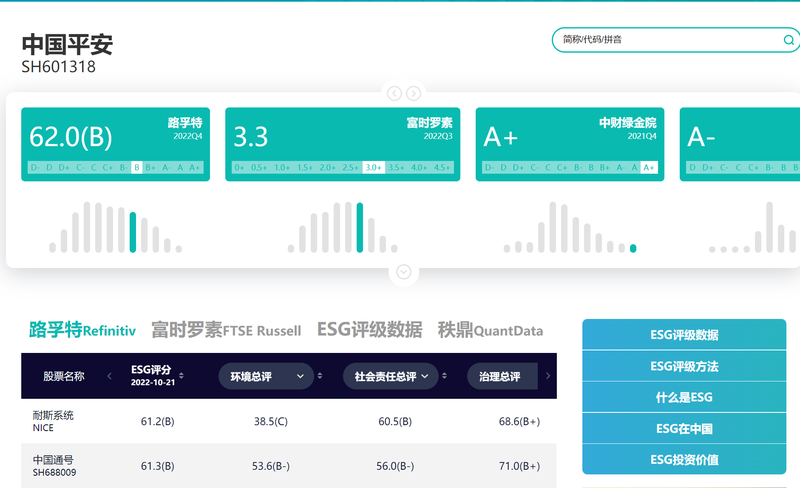Sort by 环境总评 column arrows
800x488 pixels.
[320, 376]
